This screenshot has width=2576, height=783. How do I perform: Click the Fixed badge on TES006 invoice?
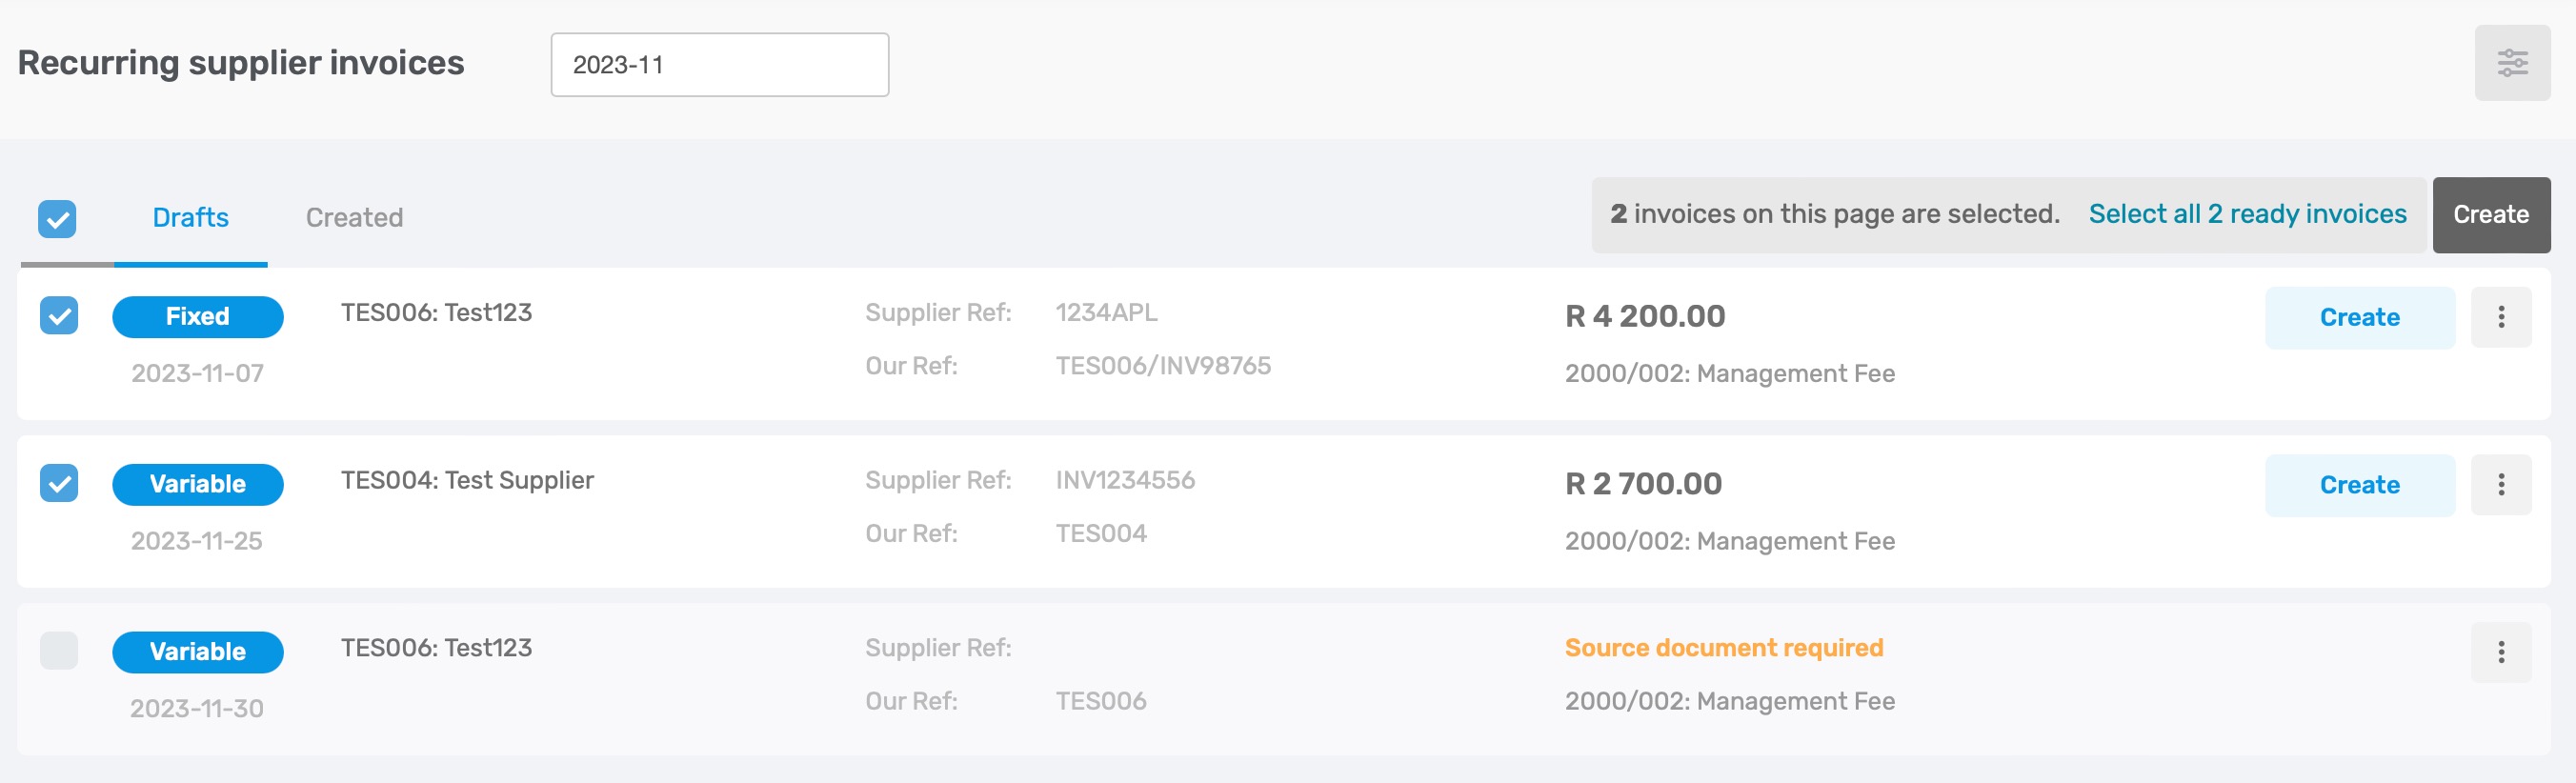(198, 316)
